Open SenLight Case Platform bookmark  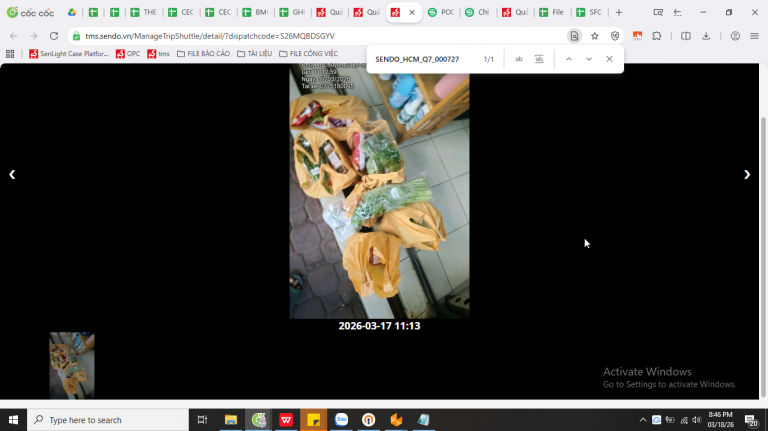[69, 53]
